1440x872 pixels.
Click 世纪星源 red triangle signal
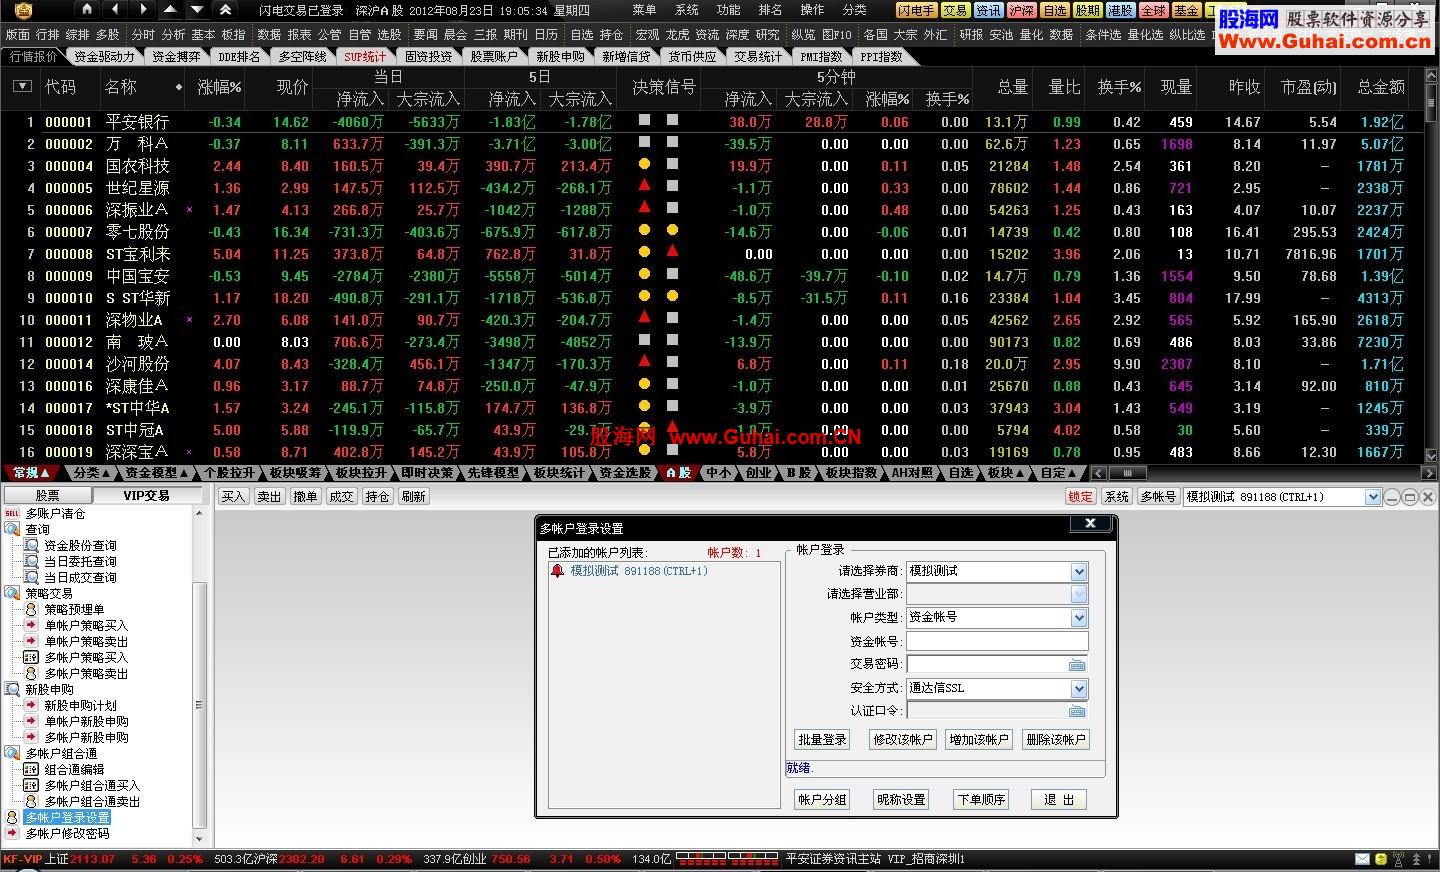[x=644, y=185]
